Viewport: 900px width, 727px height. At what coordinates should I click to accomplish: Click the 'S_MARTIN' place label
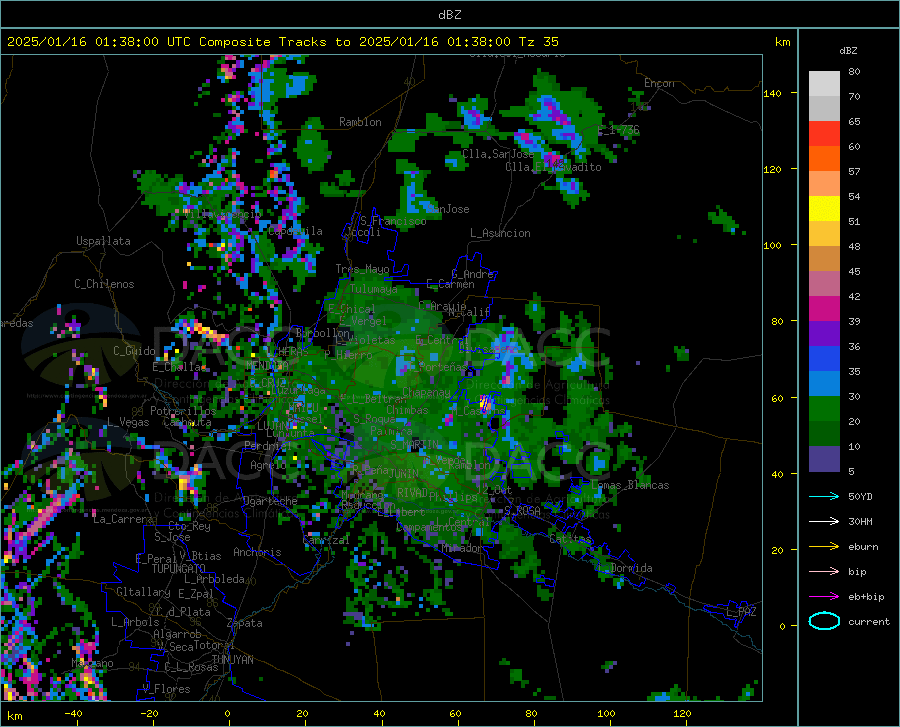(414, 444)
